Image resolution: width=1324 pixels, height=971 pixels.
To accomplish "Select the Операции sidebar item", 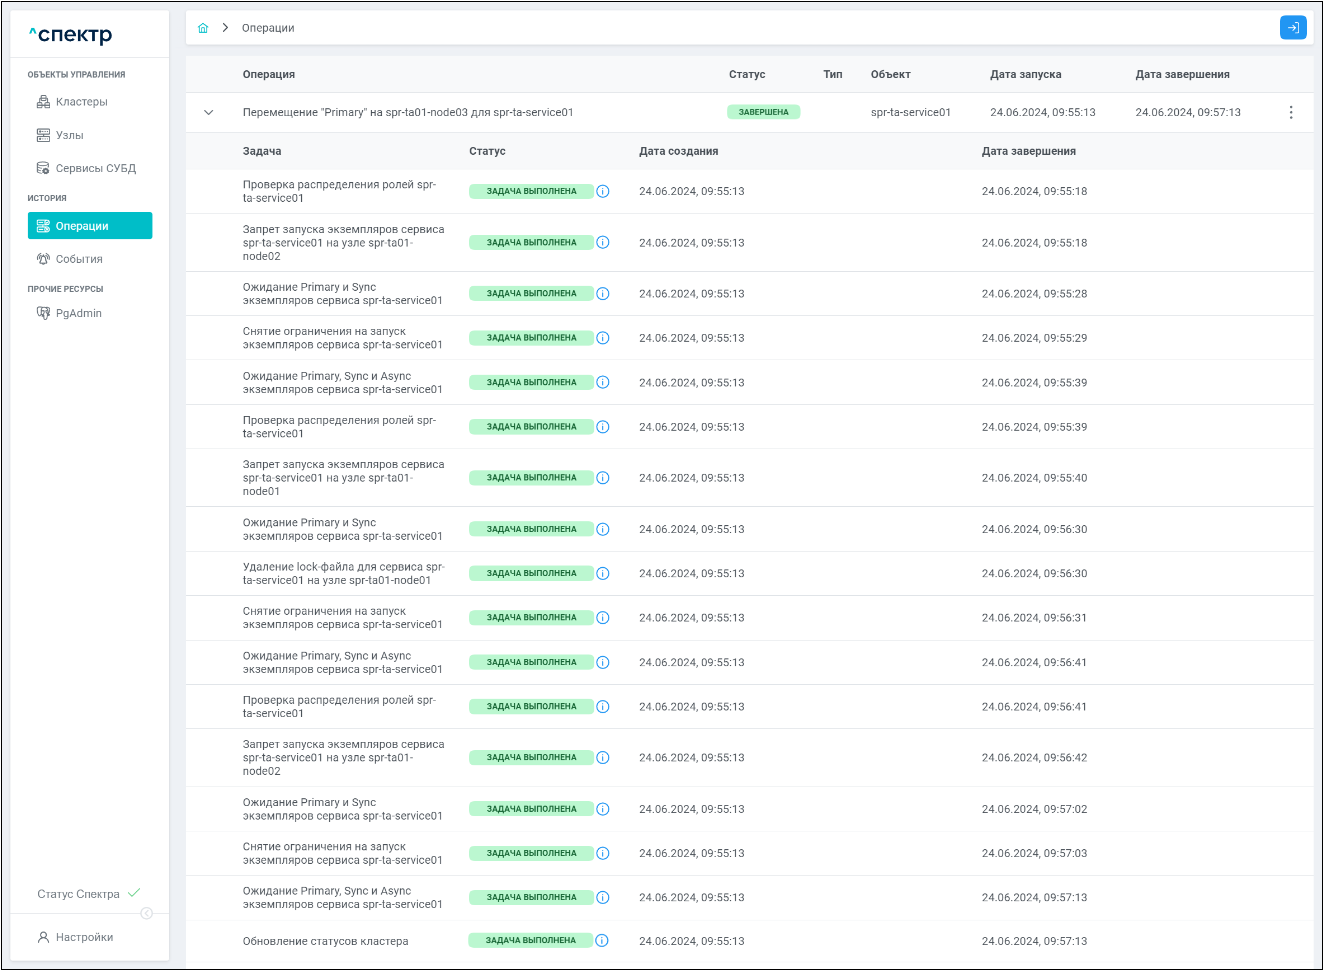I will (90, 226).
